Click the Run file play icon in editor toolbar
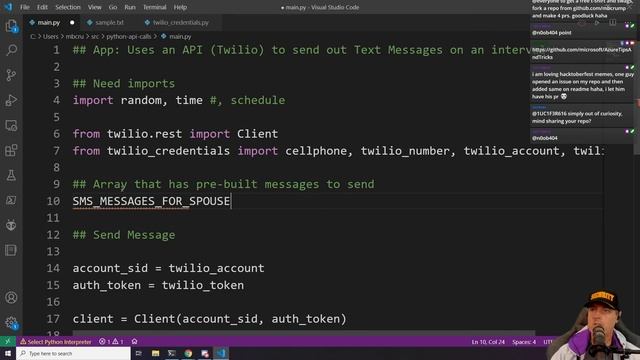Image resolution: width=640 pixels, height=360 pixels. (597, 23)
